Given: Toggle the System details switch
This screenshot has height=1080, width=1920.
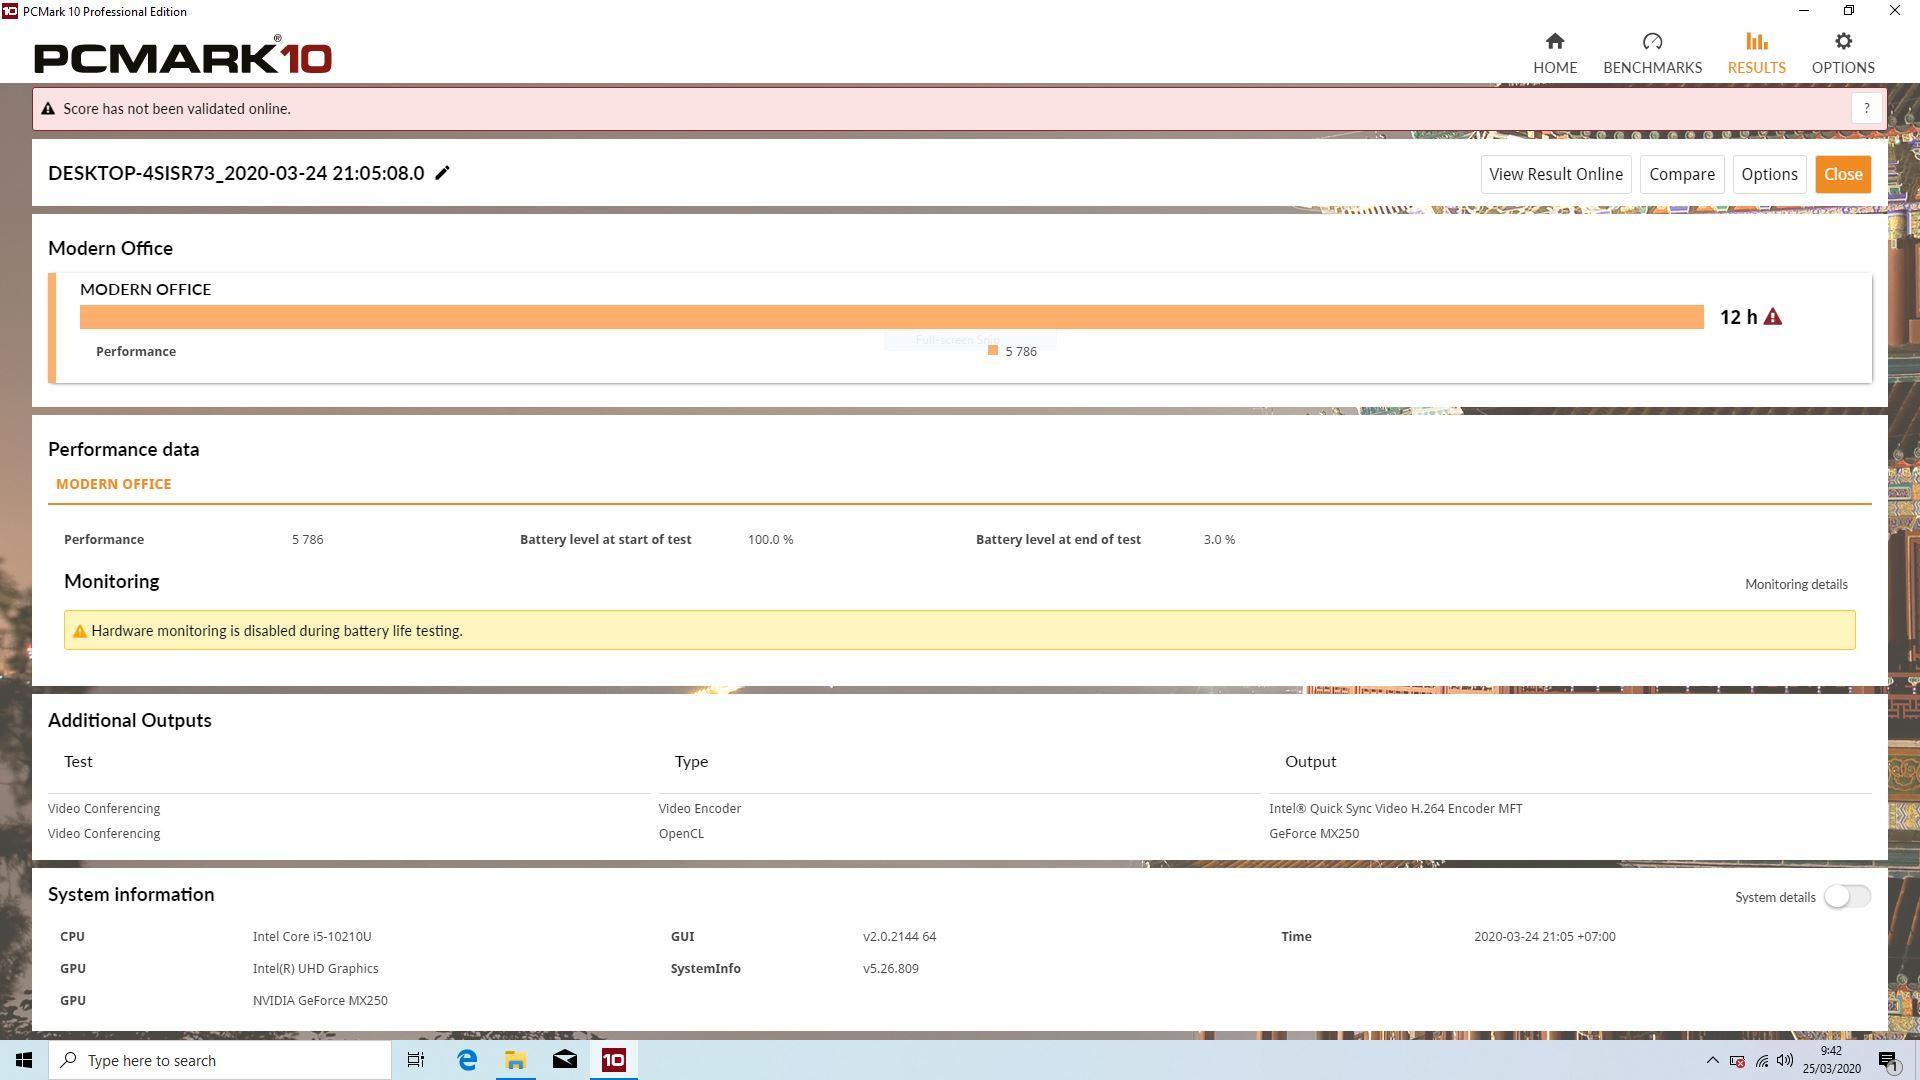Looking at the screenshot, I should click(1846, 897).
